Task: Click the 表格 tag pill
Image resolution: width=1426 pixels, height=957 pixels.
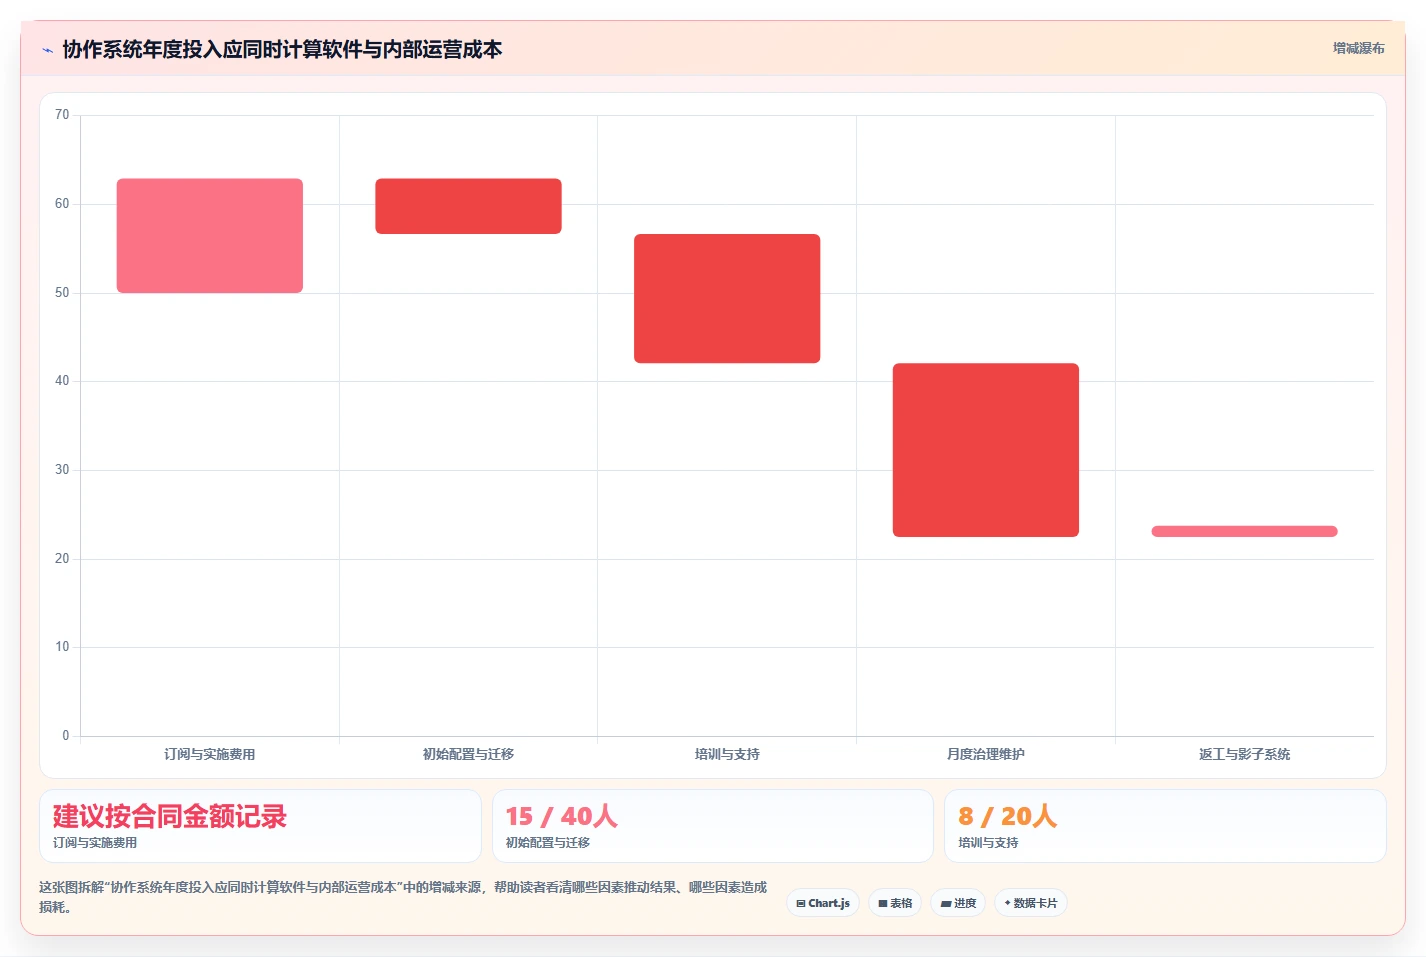Action: click(895, 903)
